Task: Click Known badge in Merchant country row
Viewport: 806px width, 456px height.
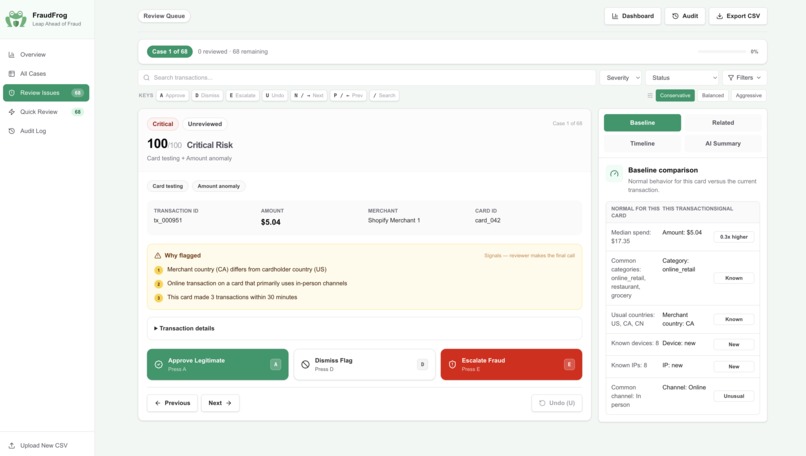Action: tap(734, 319)
